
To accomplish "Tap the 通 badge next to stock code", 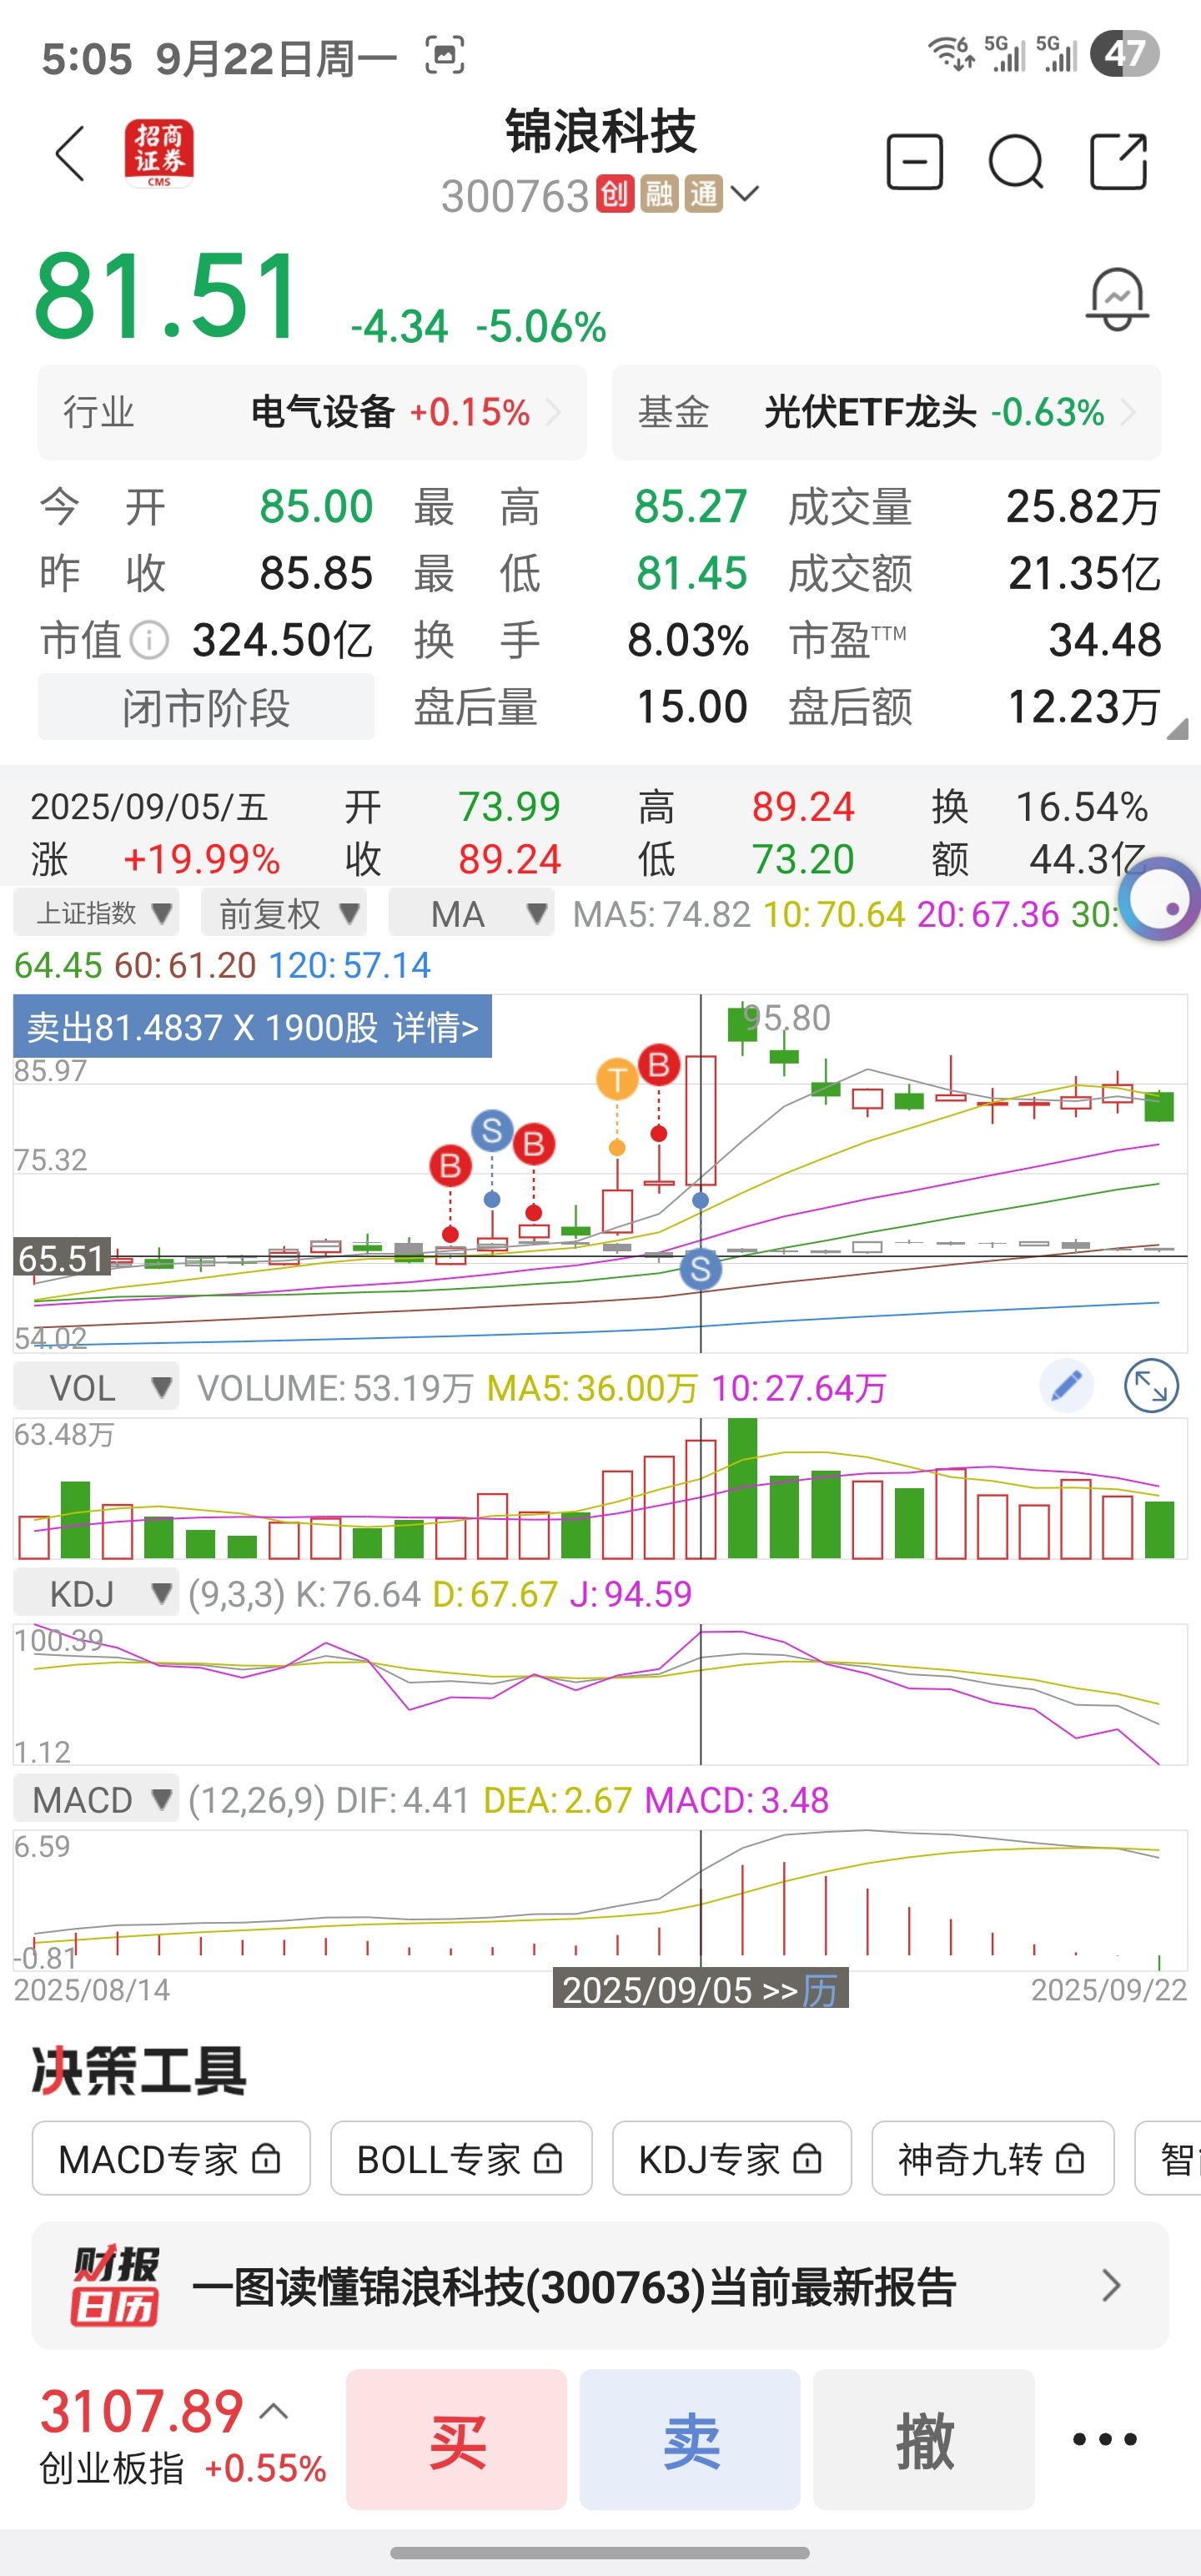I will (704, 194).
